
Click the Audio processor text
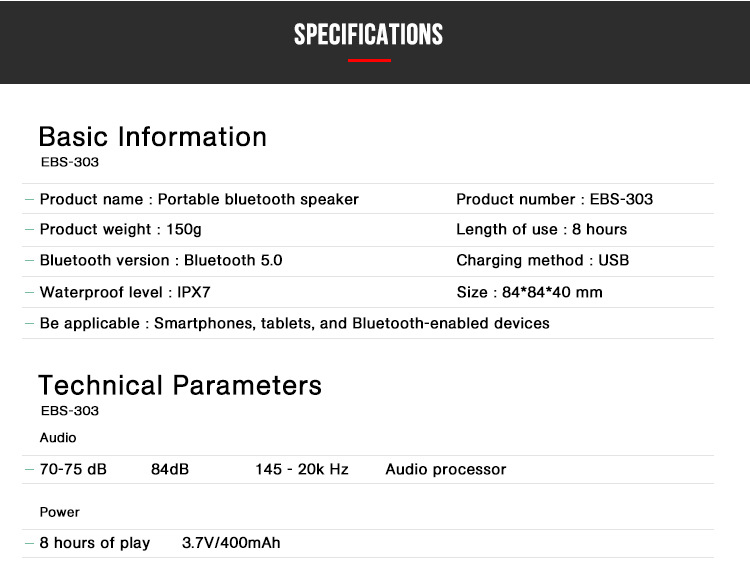(x=446, y=469)
